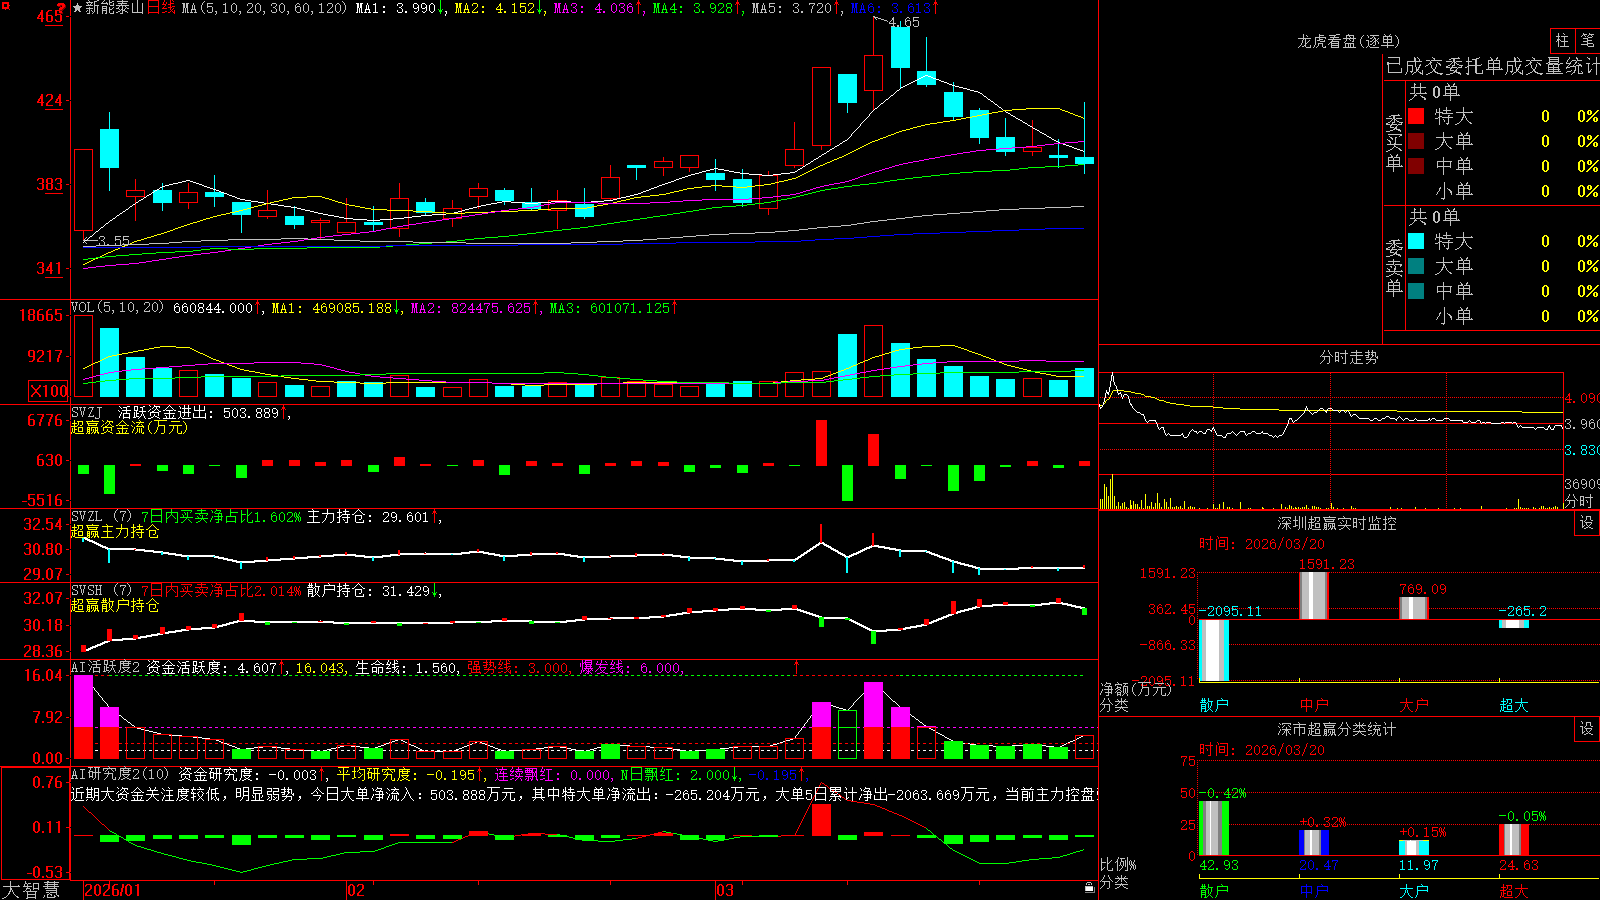
Task: Click the blue 中户 ratio bar 20.47
Action: pos(1314,842)
